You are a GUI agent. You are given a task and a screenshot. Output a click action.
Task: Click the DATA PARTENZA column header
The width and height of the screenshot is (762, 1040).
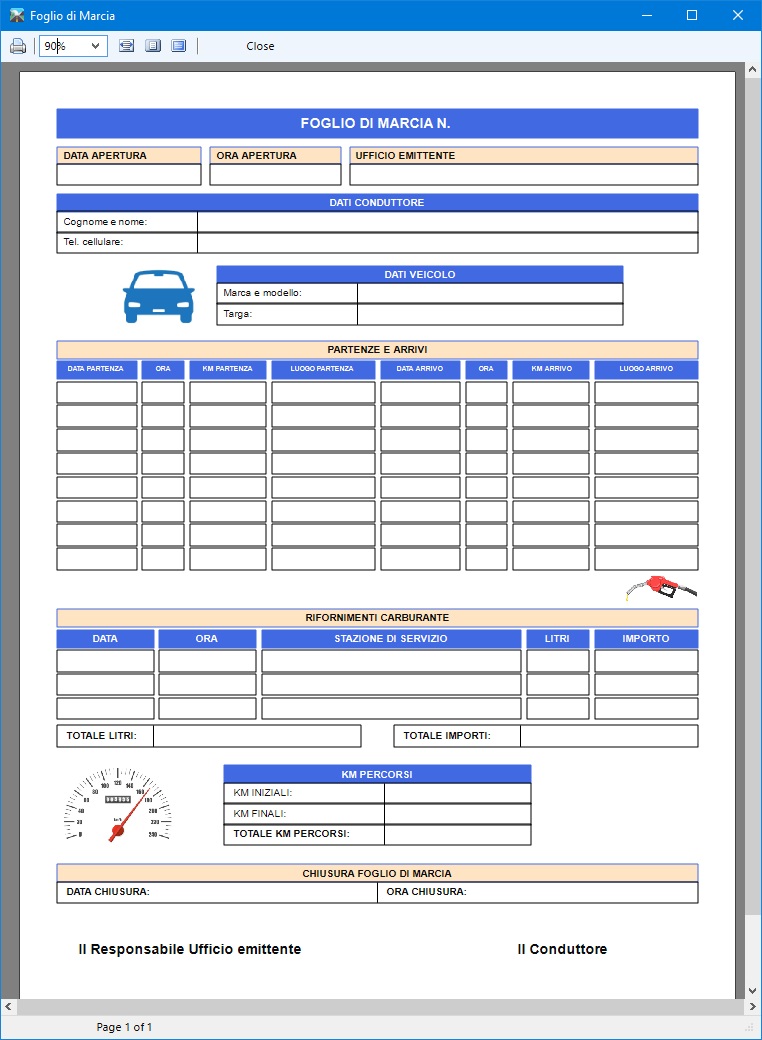click(x=95, y=369)
